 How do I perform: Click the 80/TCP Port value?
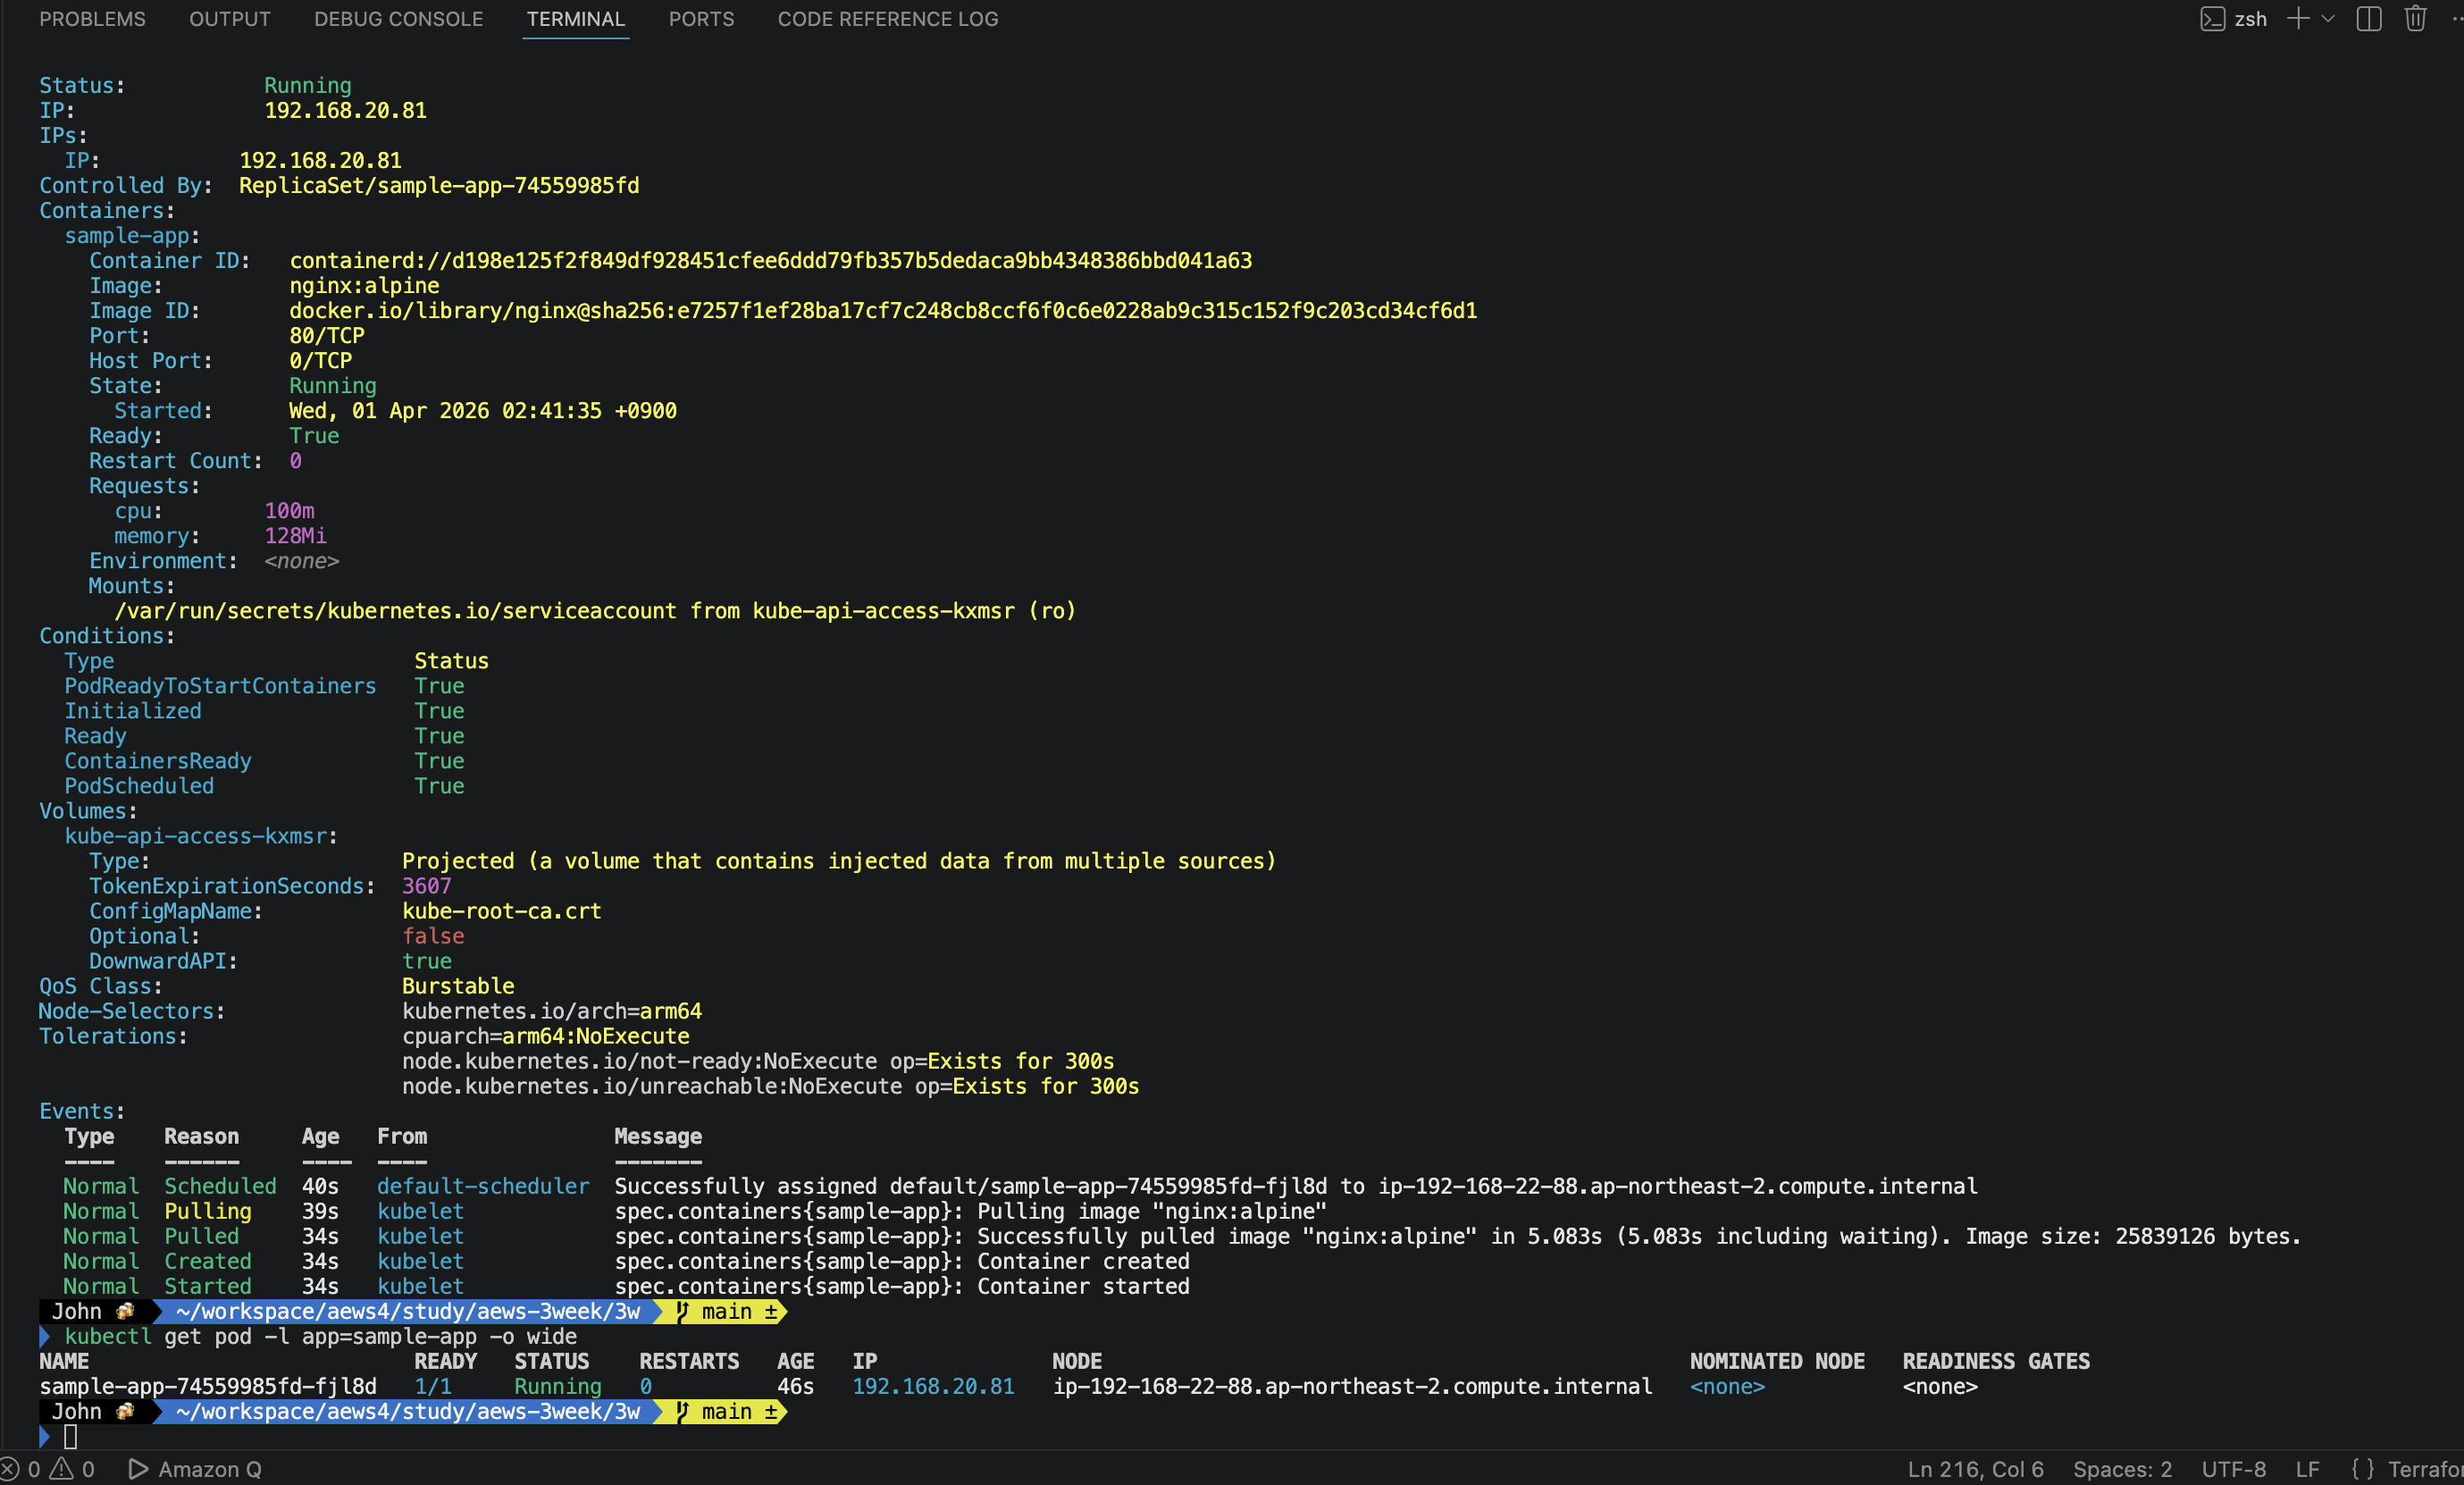coord(327,336)
